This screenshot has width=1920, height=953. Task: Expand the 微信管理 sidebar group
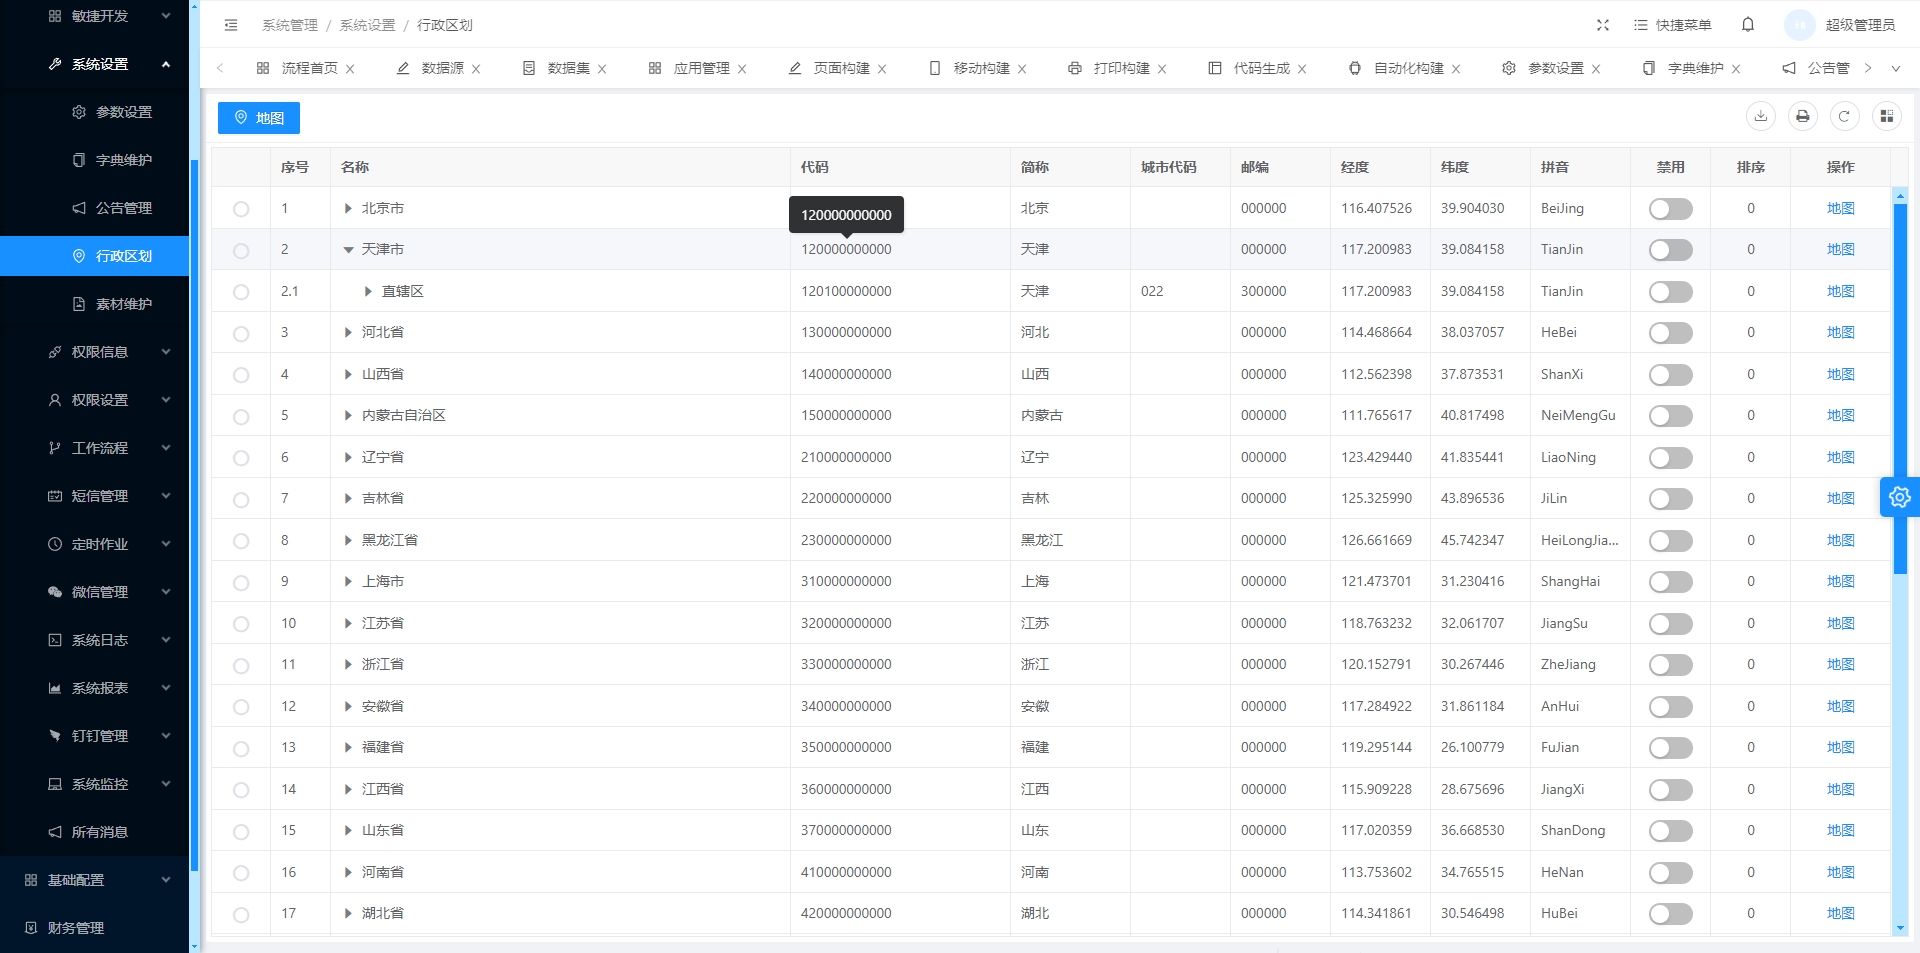click(95, 592)
